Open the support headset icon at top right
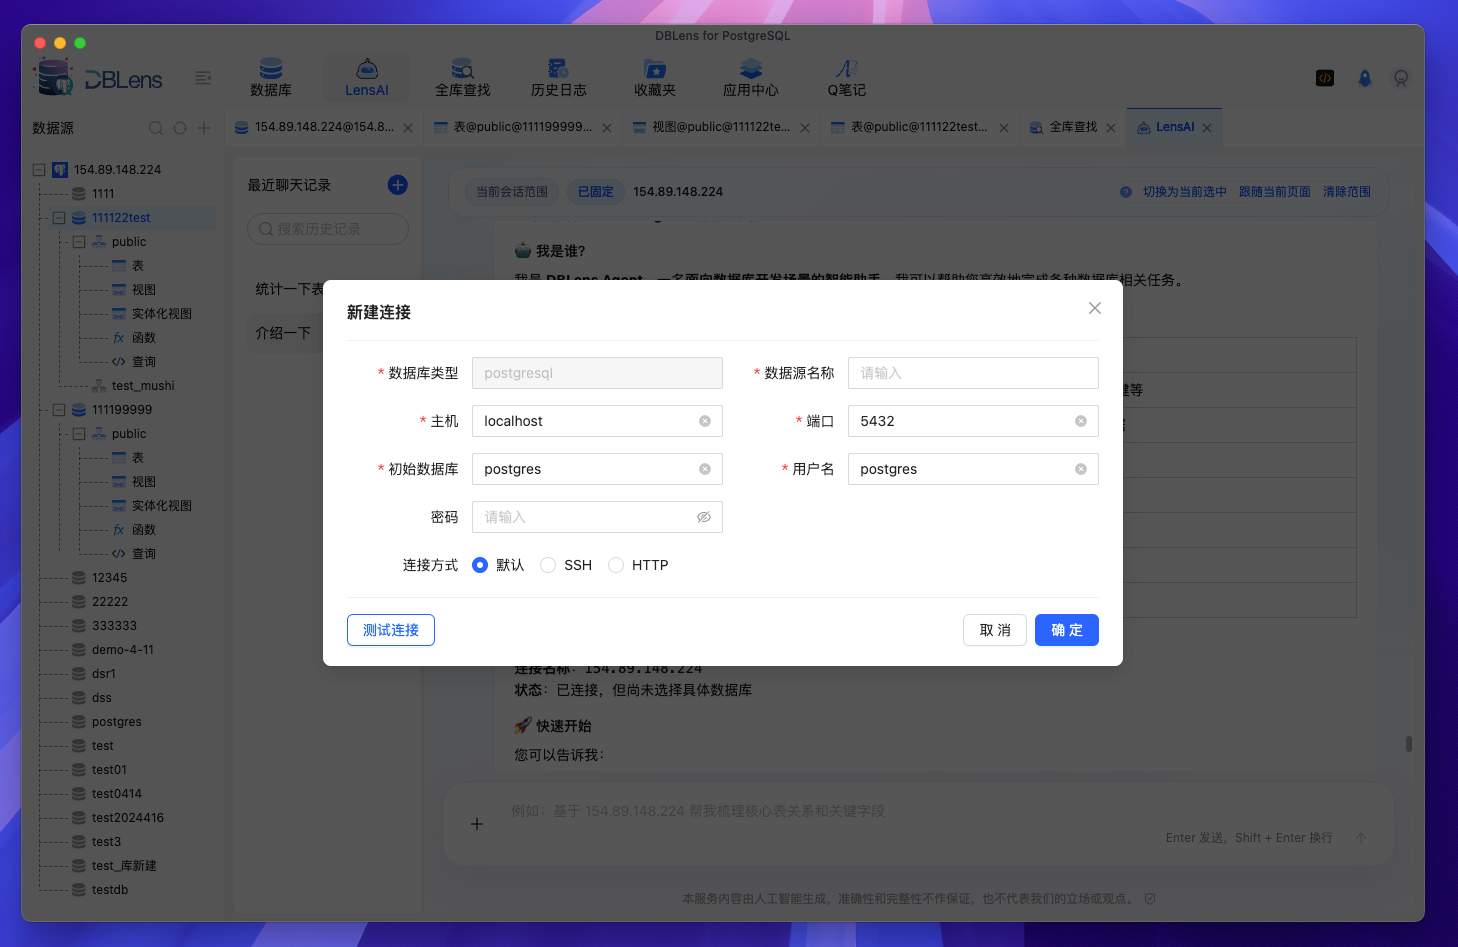 1401,78
